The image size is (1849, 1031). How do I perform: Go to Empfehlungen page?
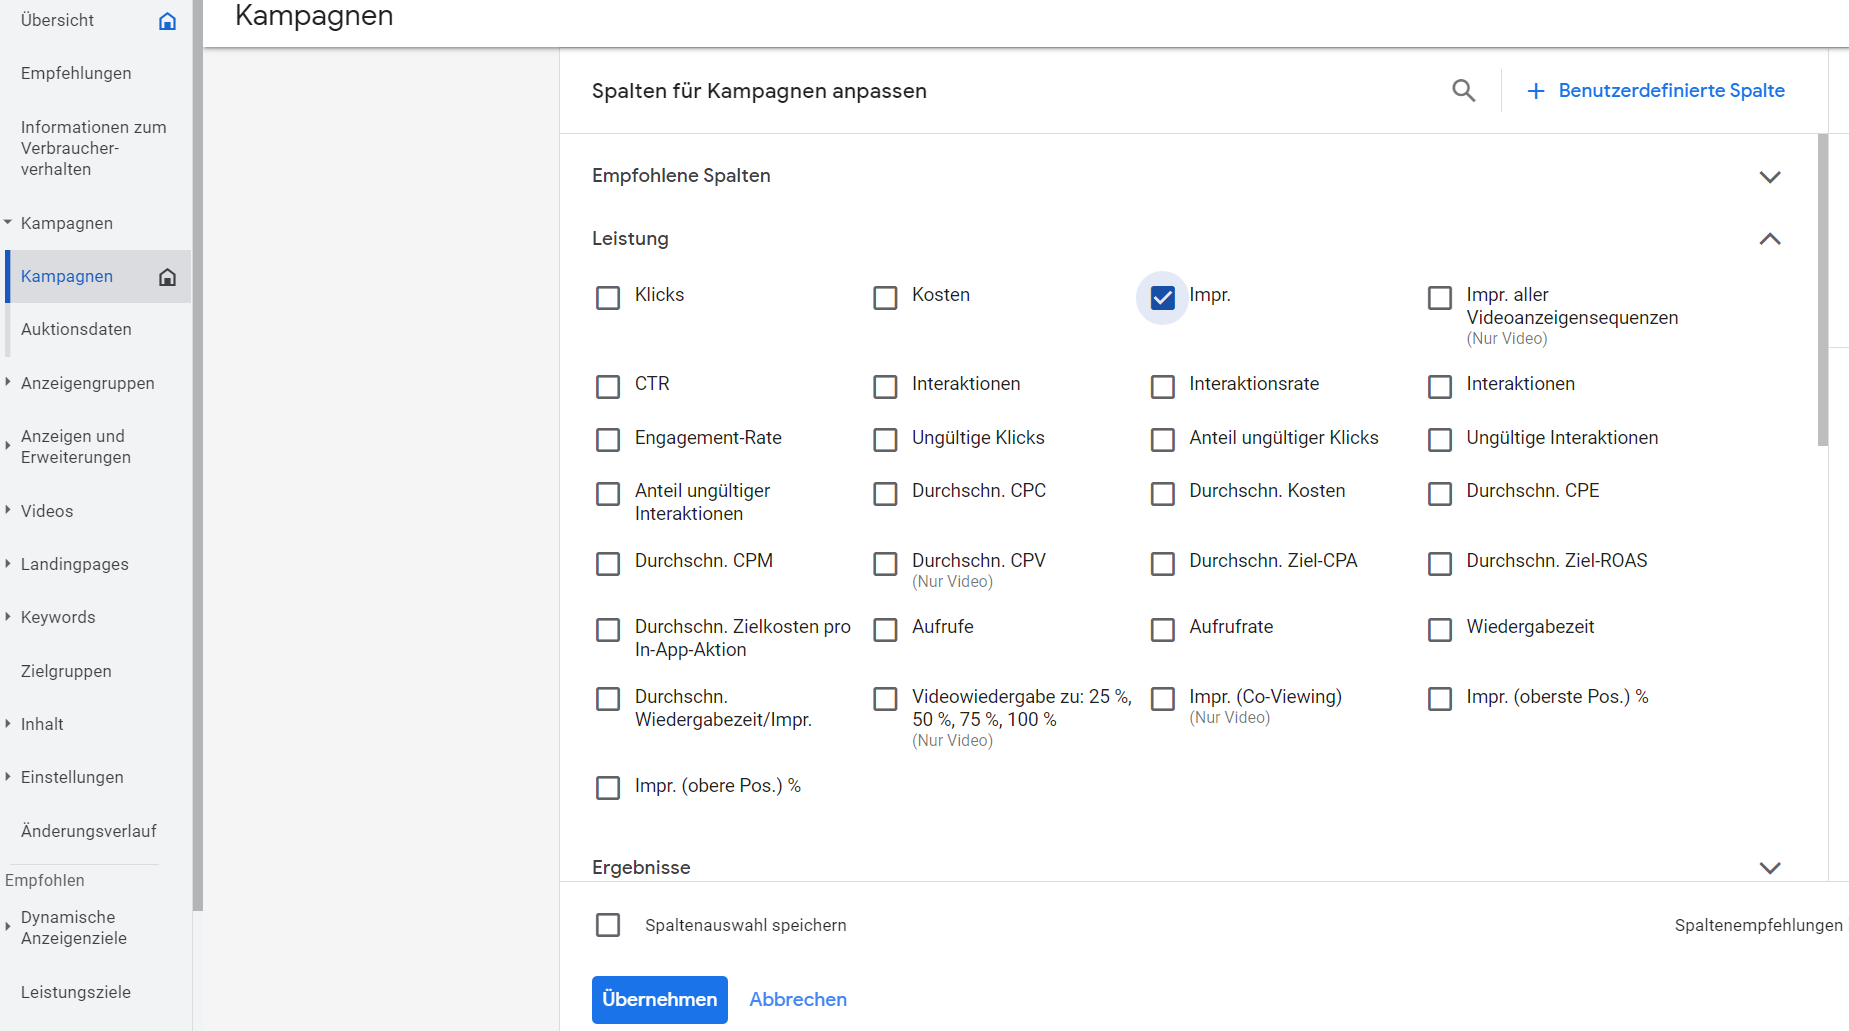coord(76,73)
